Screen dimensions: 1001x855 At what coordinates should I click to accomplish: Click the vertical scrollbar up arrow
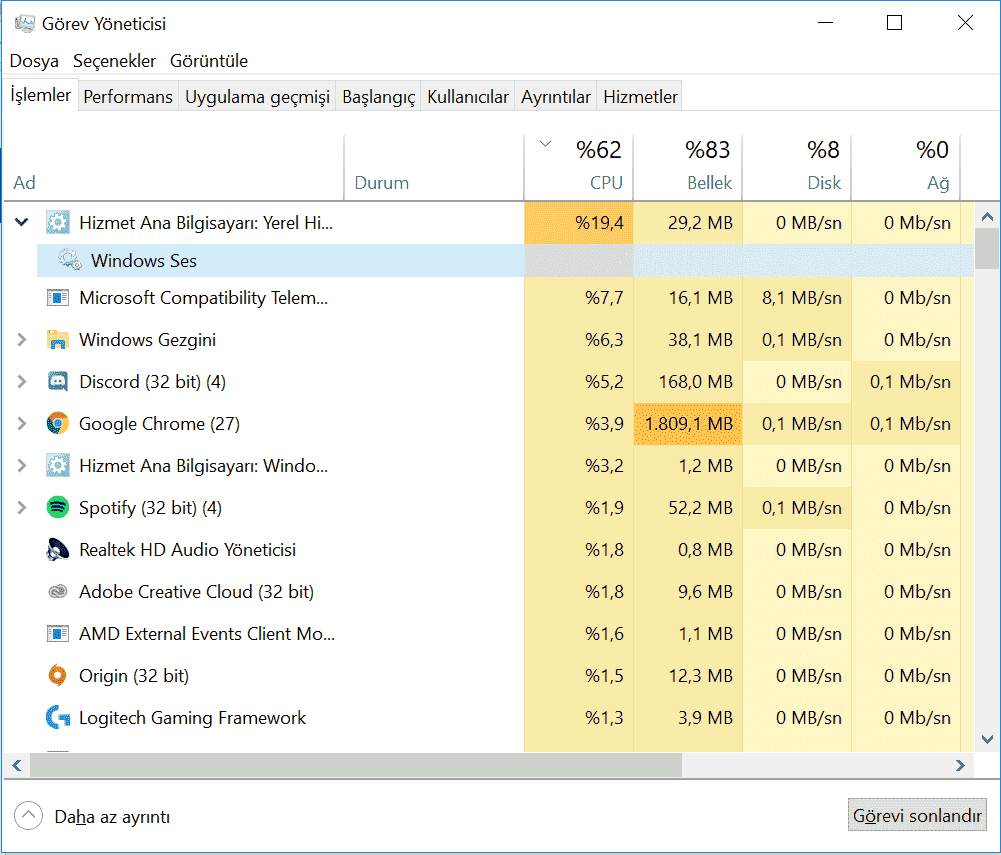click(x=987, y=217)
